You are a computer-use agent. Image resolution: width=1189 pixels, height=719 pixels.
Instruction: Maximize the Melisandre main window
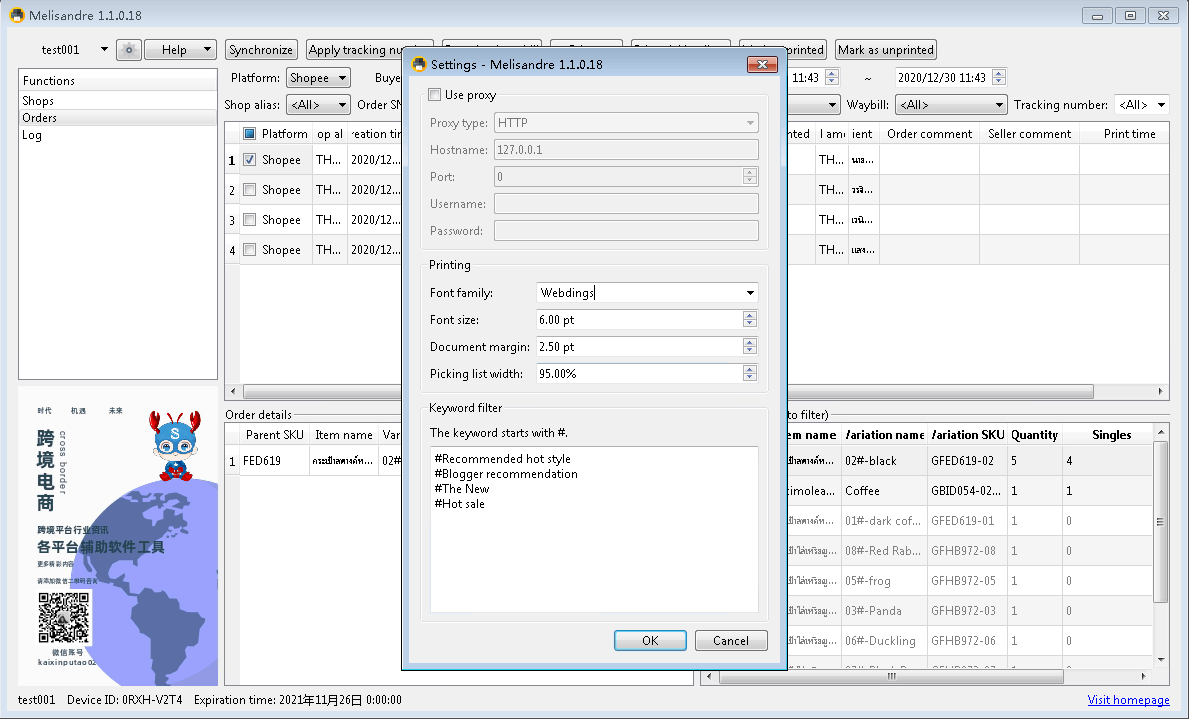click(1130, 15)
